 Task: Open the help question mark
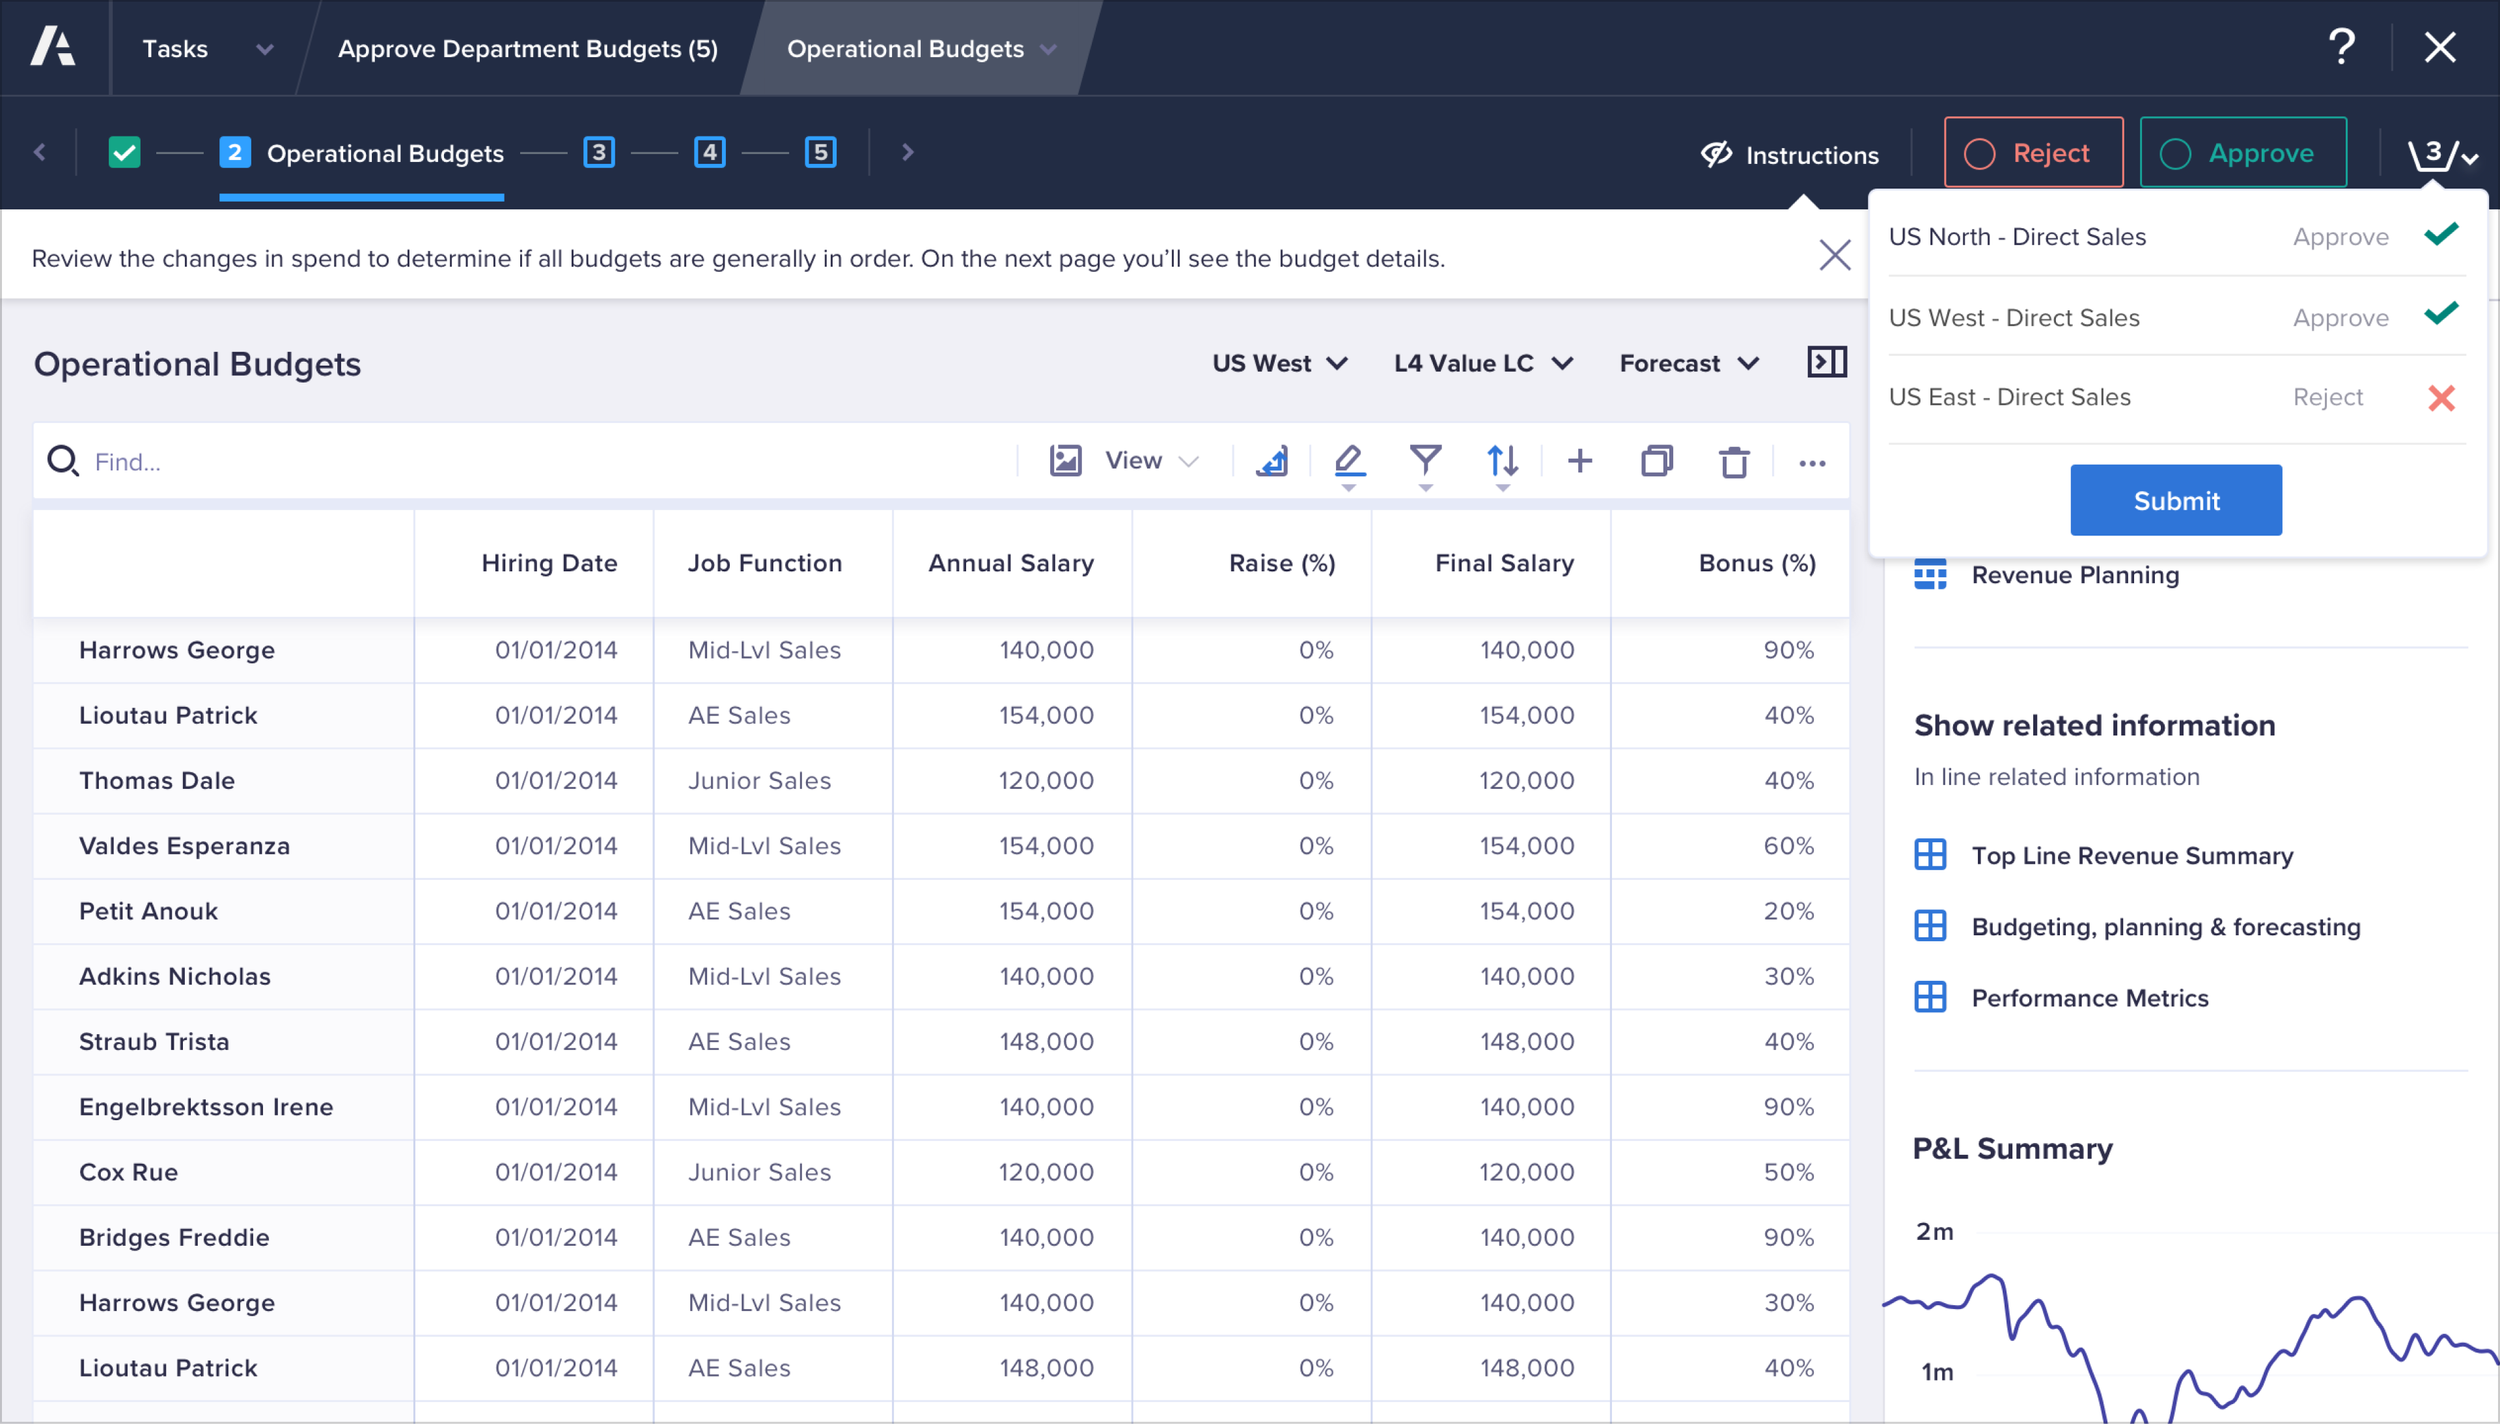coord(2341,47)
